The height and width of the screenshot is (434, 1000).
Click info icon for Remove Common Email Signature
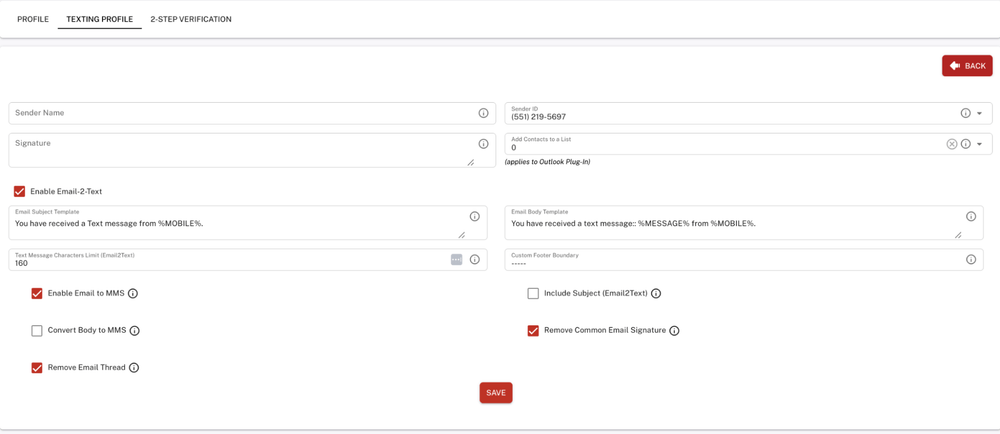tap(674, 331)
